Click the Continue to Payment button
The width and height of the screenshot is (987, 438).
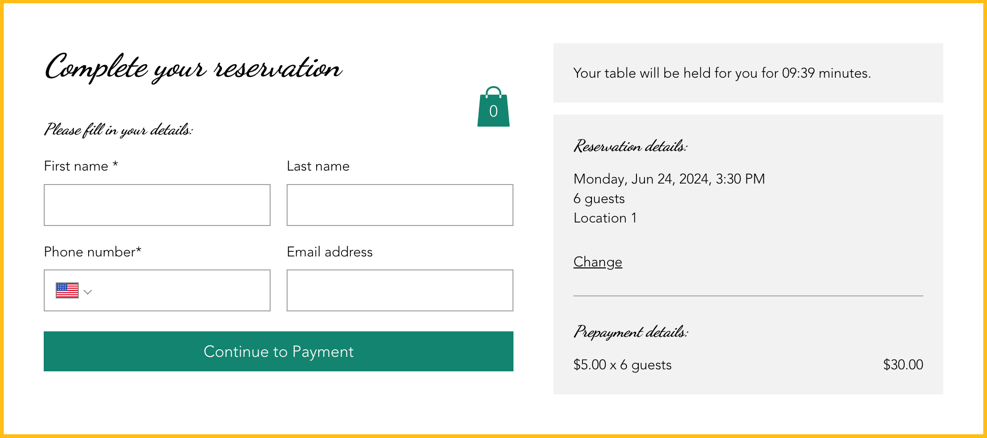tap(278, 351)
